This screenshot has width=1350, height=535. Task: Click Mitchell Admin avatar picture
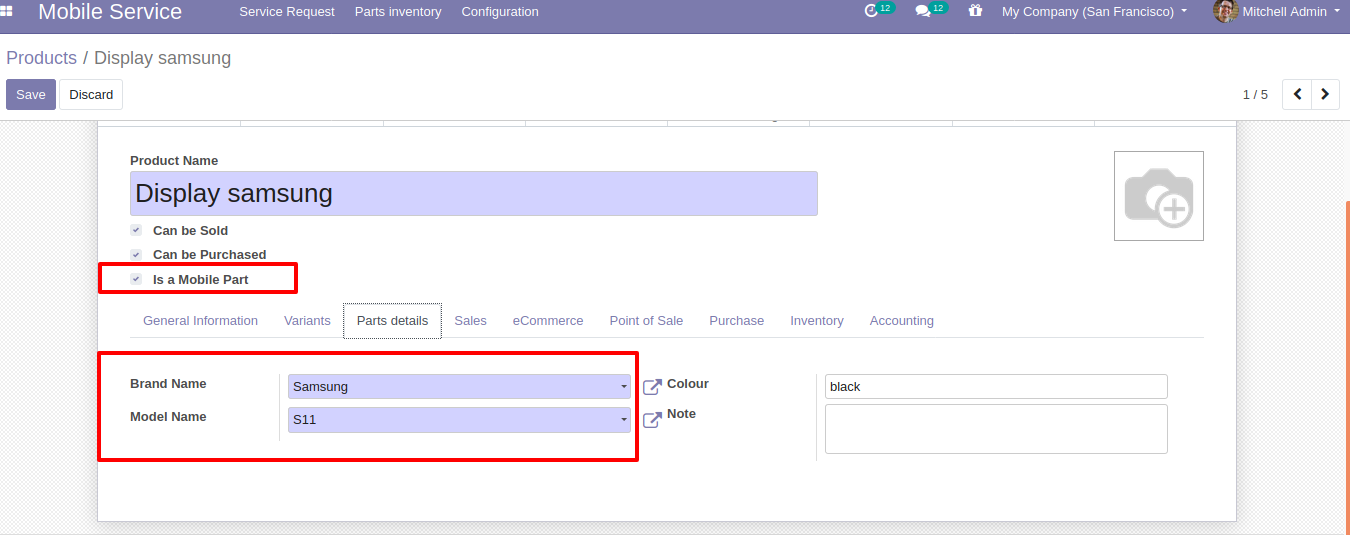pyautogui.click(x=1225, y=11)
